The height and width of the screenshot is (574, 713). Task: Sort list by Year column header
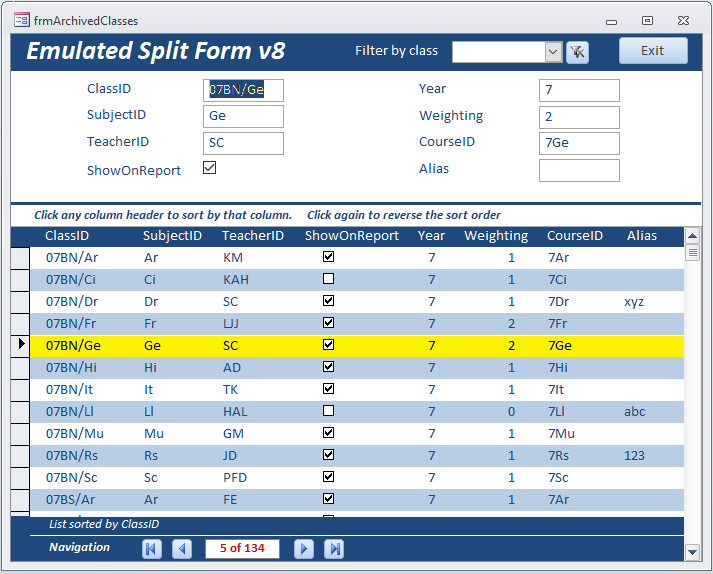(x=431, y=236)
